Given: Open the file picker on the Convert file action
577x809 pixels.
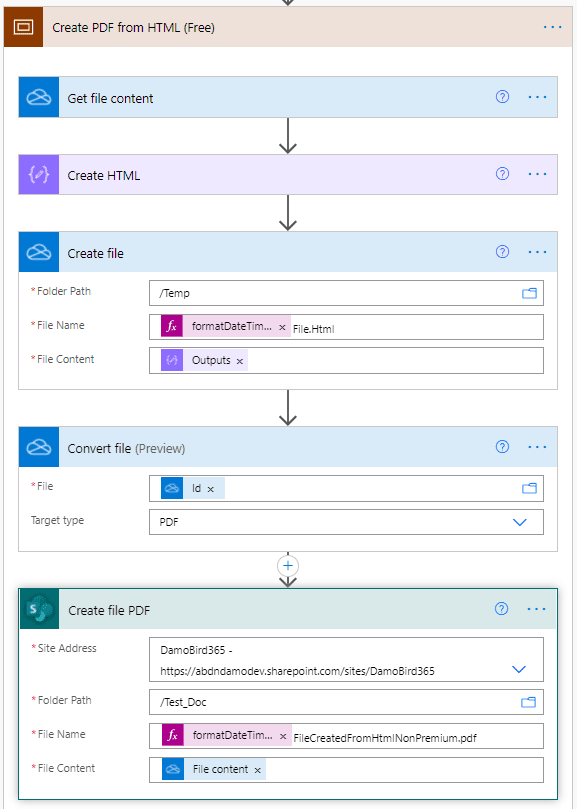Looking at the screenshot, I should pos(531,488).
